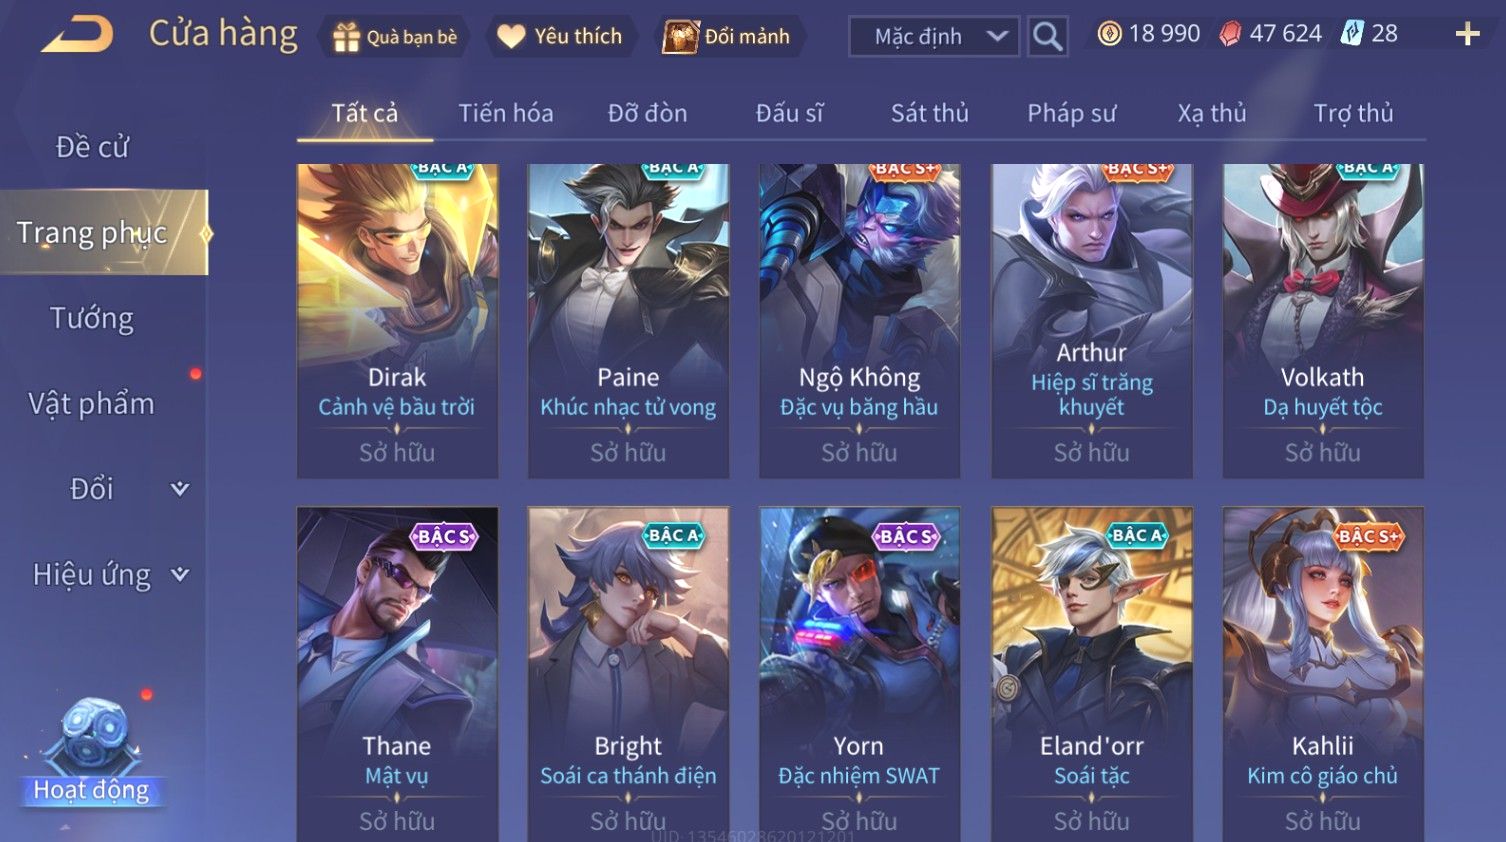The image size is (1506, 842).
Task: Select Vật phẩm in the sidebar
Action: (92, 404)
